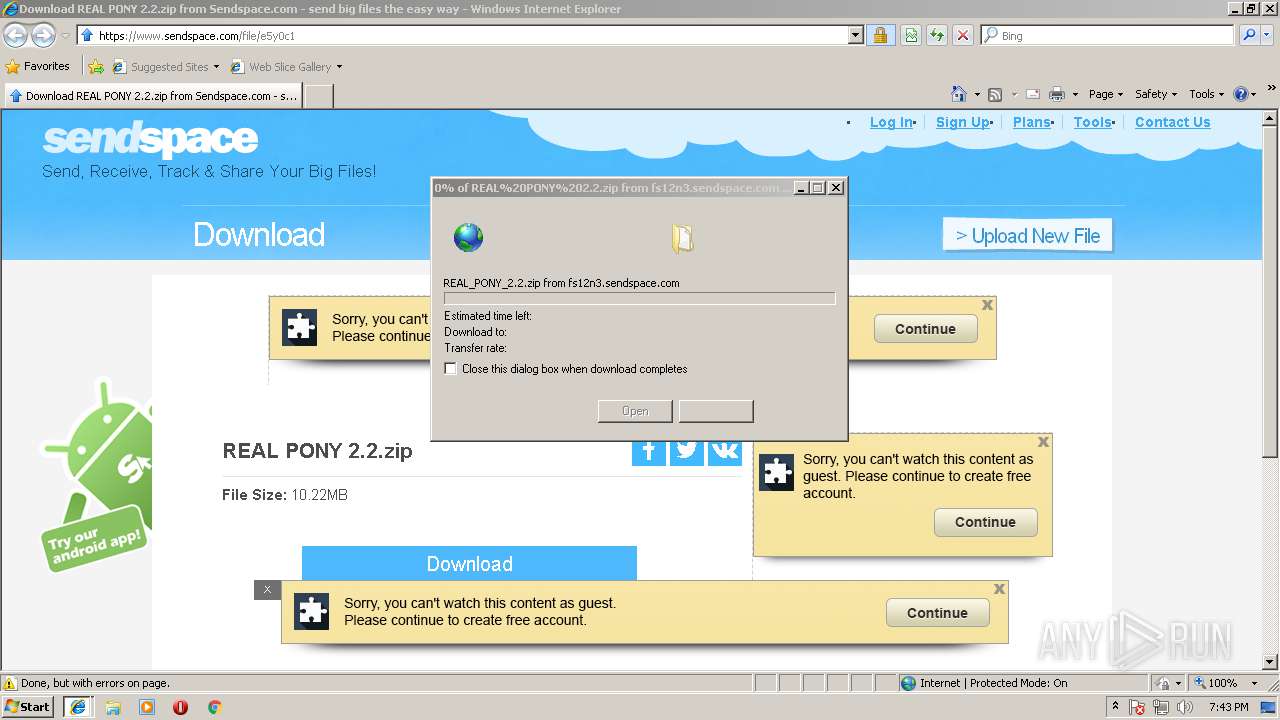The height and width of the screenshot is (720, 1280).
Task: Expand search provider dropdown arrow
Action: point(1268,35)
